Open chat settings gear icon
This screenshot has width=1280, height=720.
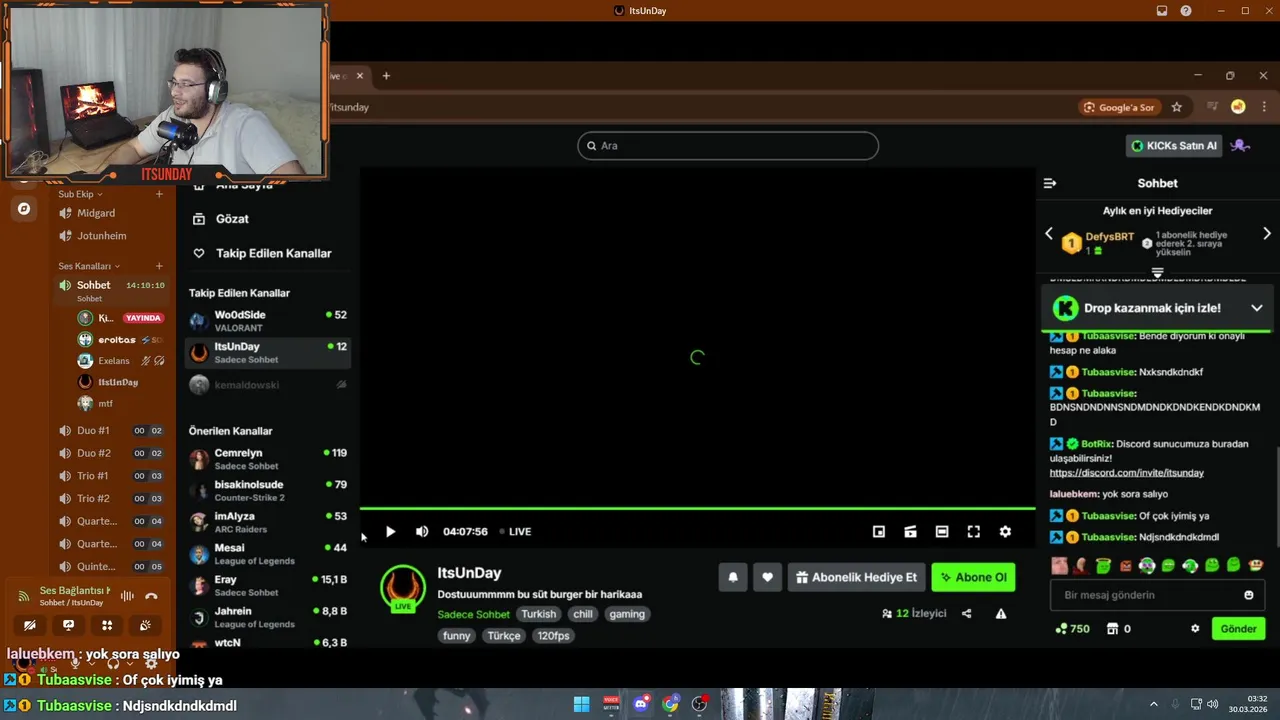click(x=1194, y=629)
